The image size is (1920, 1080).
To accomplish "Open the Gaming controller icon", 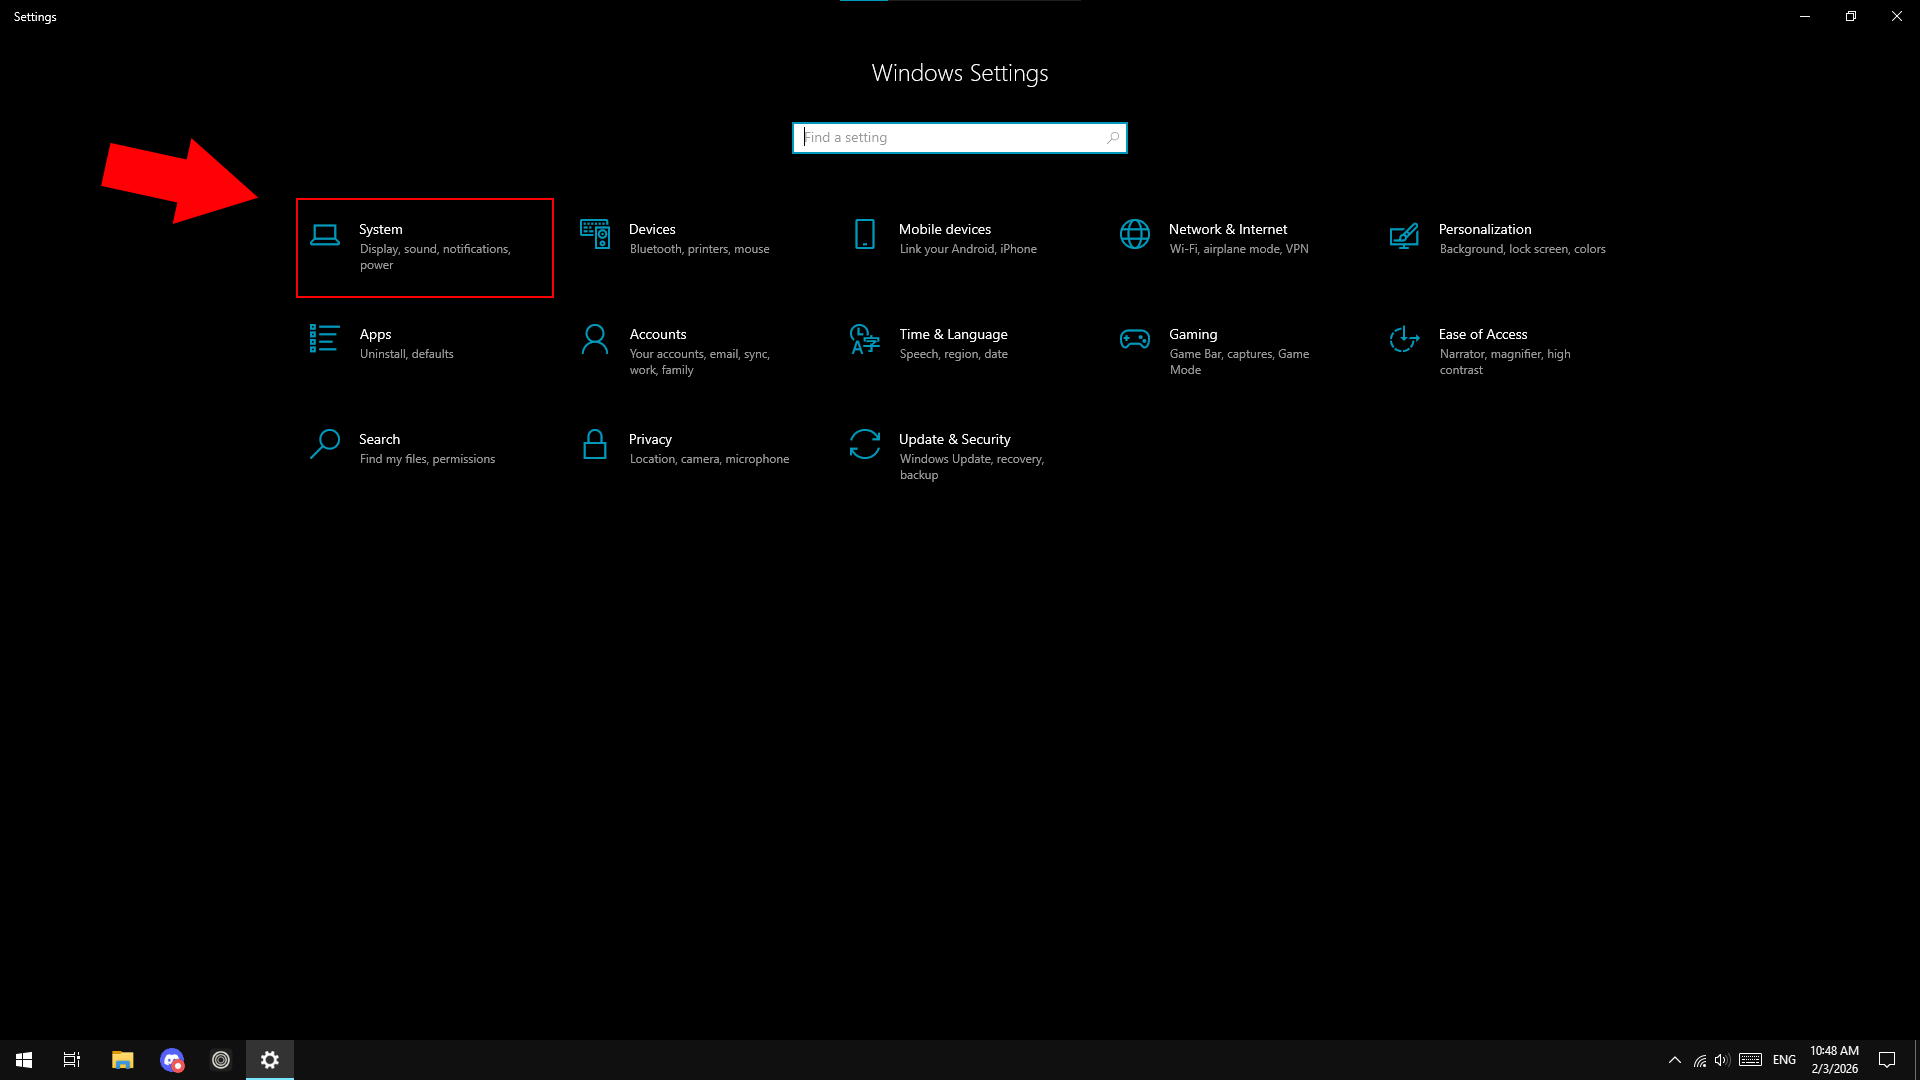I will click(x=1135, y=340).
